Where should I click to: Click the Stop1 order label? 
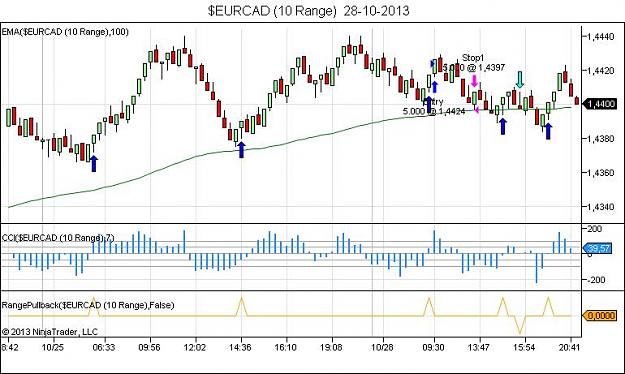pos(473,58)
